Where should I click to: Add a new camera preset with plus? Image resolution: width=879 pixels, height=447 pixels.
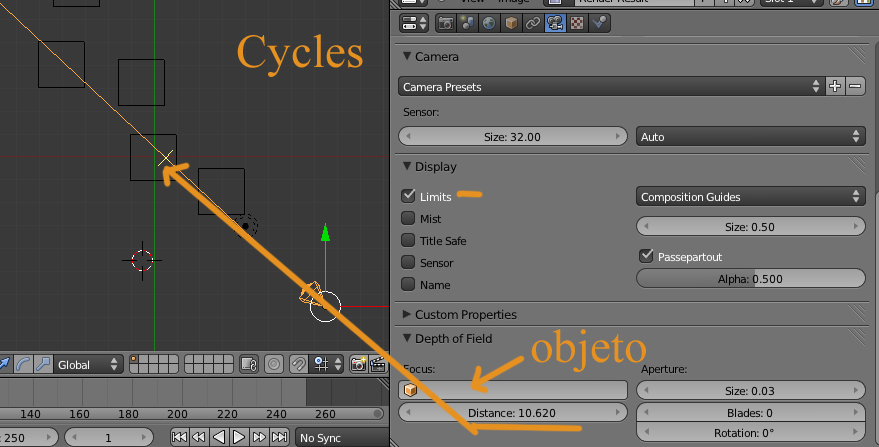coord(835,86)
